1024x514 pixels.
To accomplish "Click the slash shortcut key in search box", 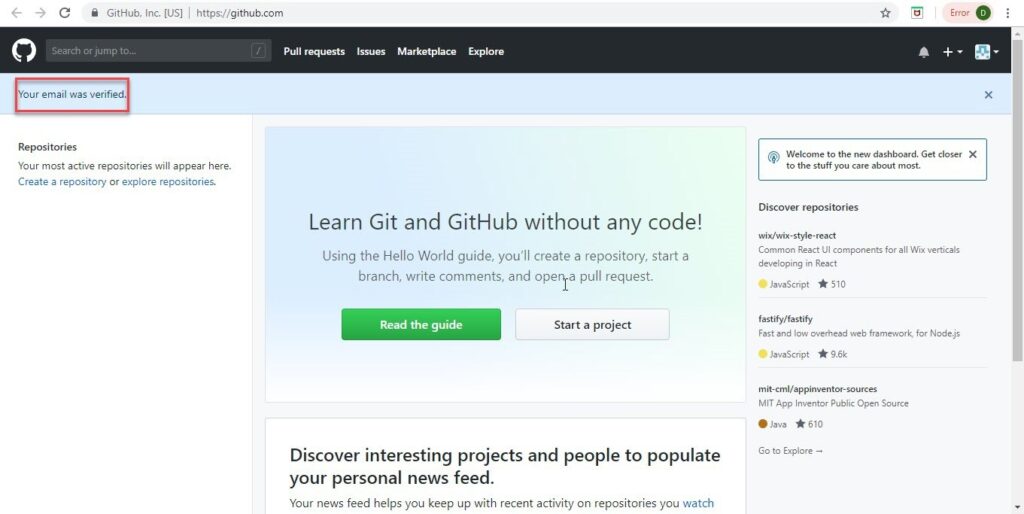I will tap(259, 51).
